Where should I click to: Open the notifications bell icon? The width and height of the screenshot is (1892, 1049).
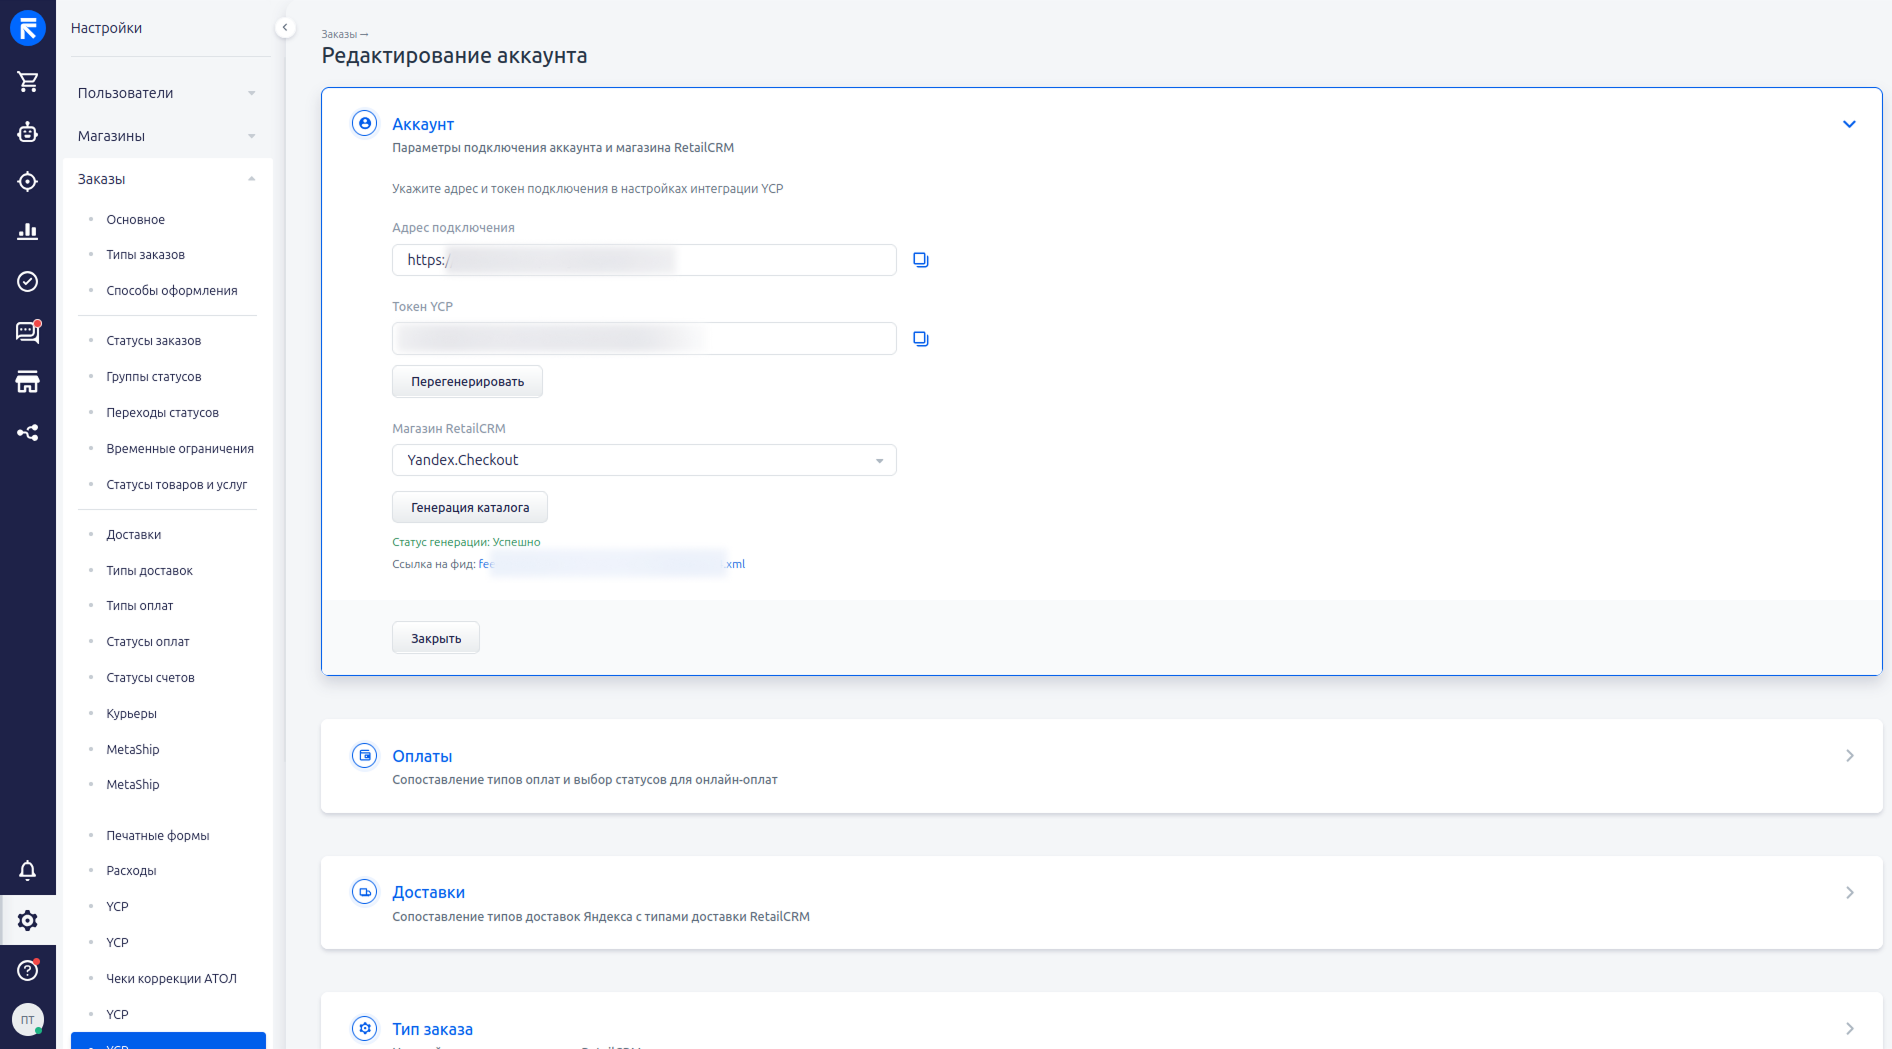click(x=28, y=870)
